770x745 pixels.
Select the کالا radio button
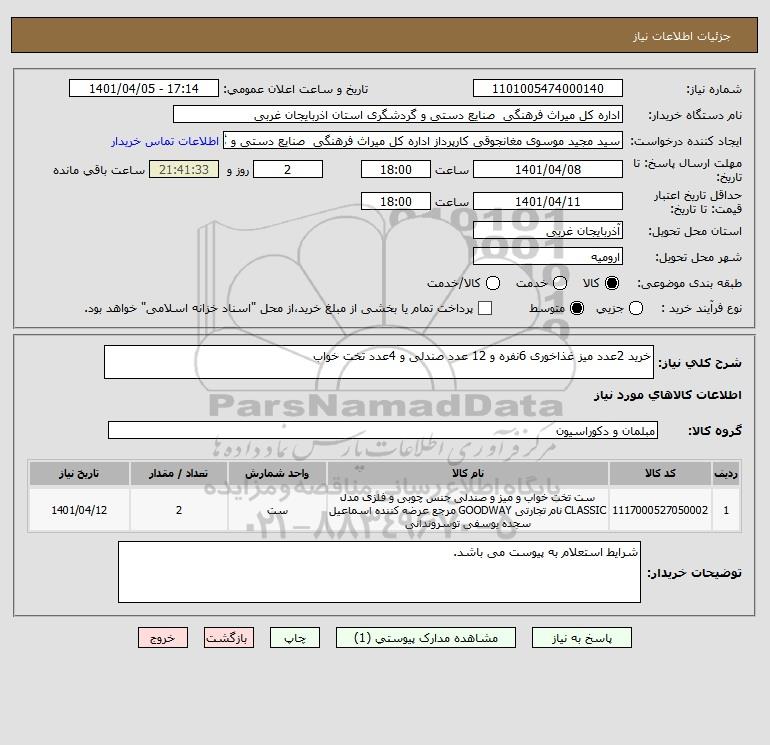click(612, 283)
